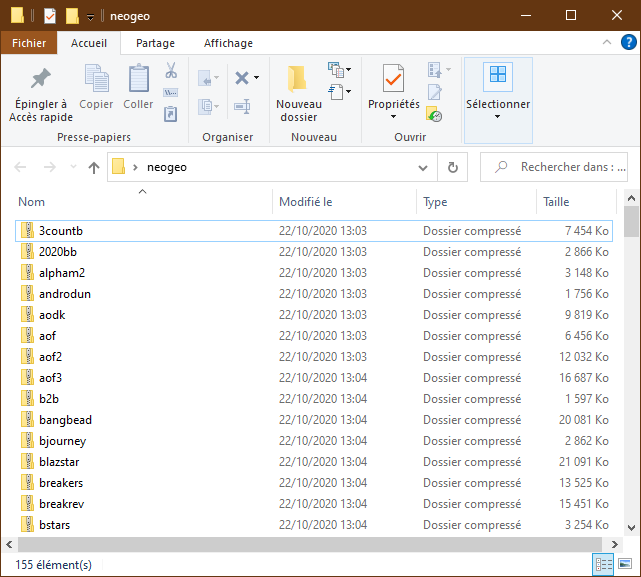Viewport: 641px width, 577px height.
Task: Click the copy path icon
Action: (x=170, y=92)
